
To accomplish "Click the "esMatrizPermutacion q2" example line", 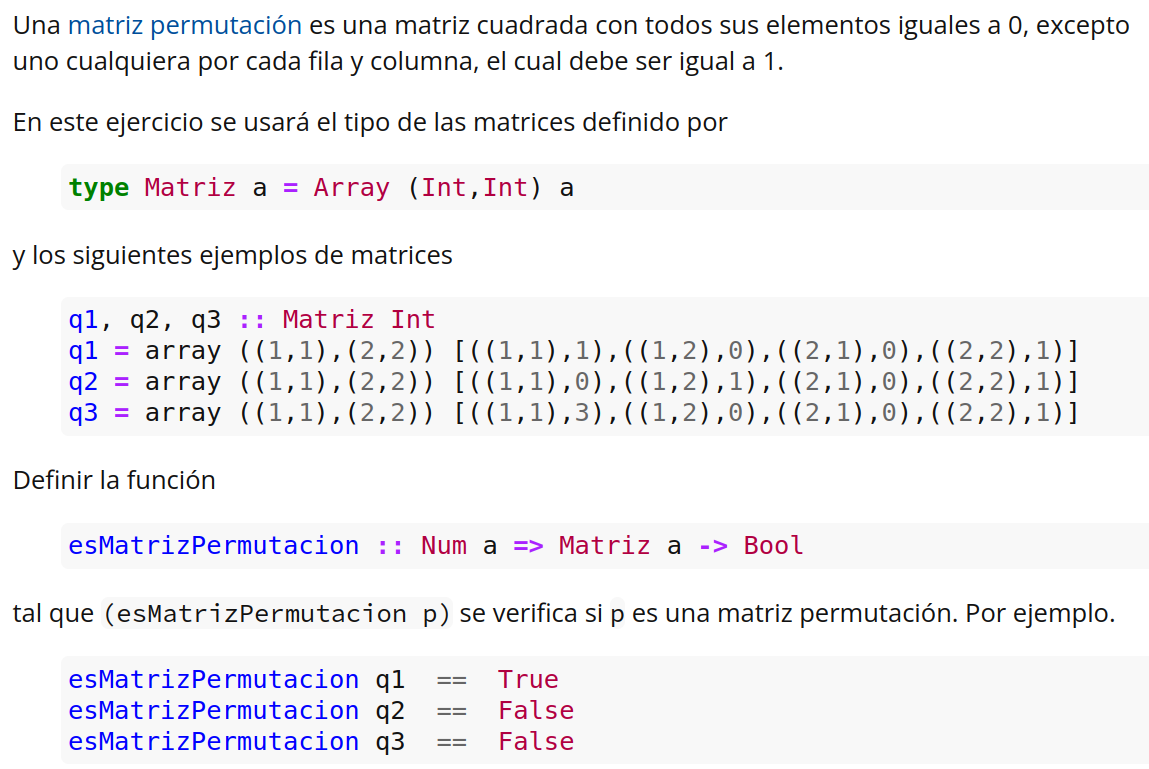I will (x=236, y=711).
